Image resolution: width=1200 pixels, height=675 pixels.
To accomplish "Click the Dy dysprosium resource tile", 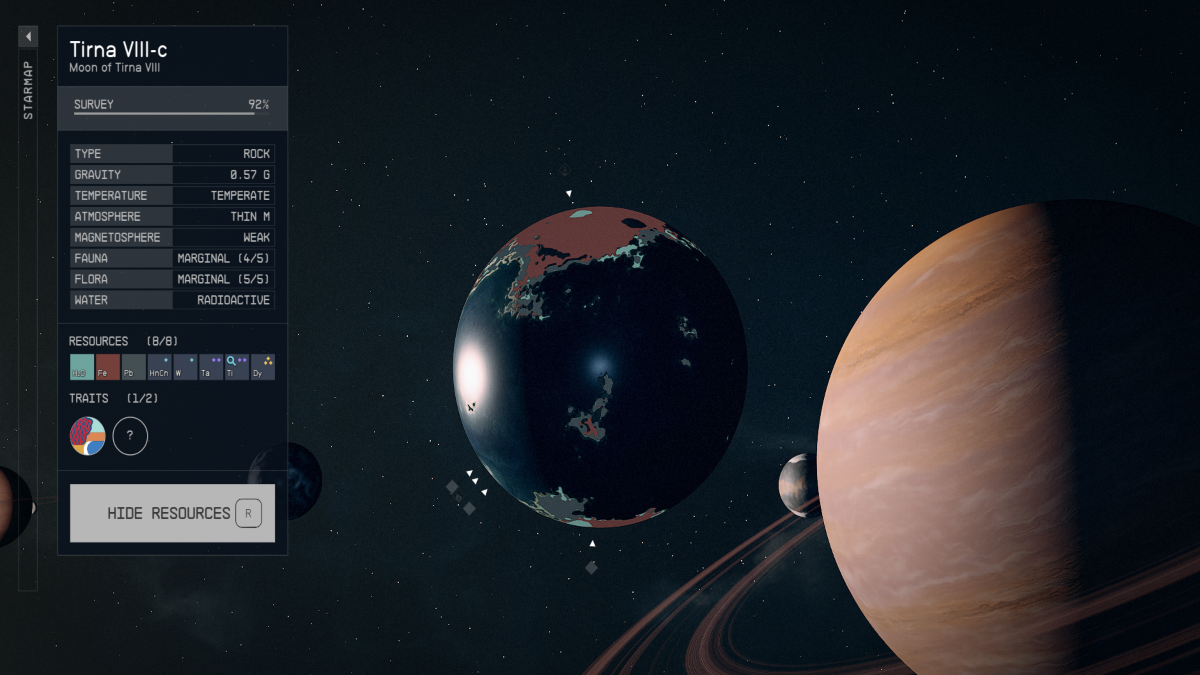I will click(x=263, y=367).
